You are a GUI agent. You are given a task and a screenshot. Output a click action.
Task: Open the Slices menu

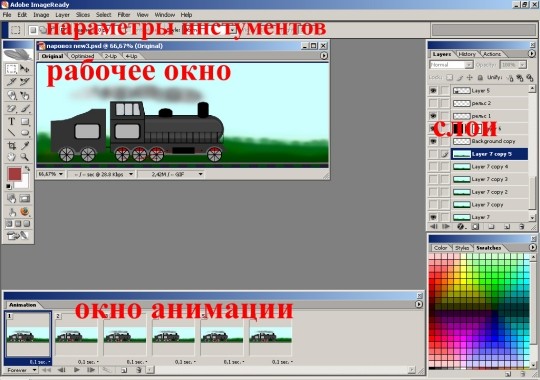83,15
